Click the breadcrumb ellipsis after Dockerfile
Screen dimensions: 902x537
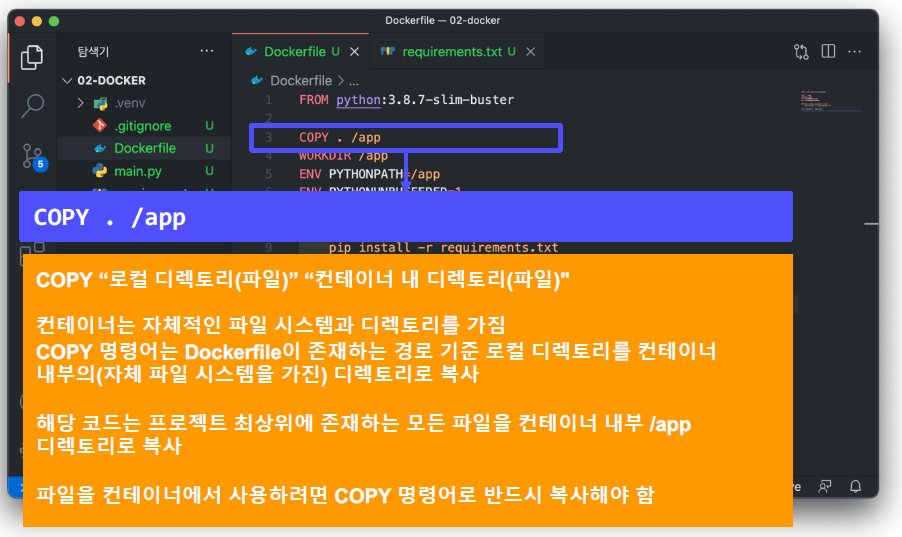[x=354, y=81]
